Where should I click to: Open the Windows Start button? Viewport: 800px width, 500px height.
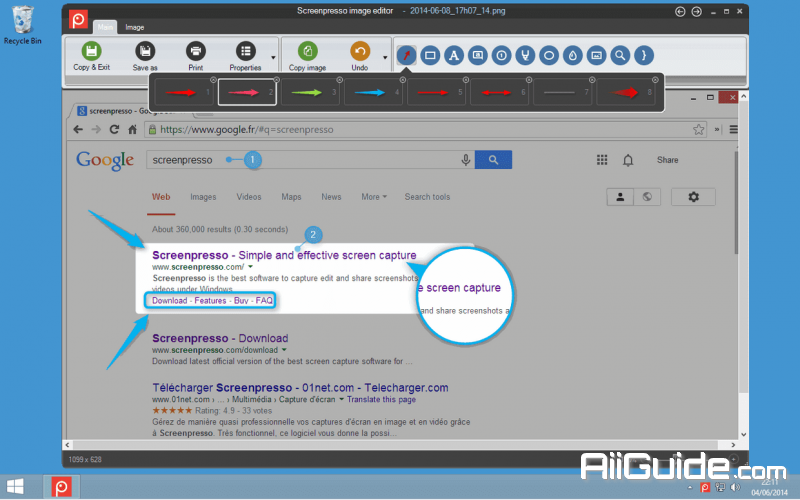(15, 487)
